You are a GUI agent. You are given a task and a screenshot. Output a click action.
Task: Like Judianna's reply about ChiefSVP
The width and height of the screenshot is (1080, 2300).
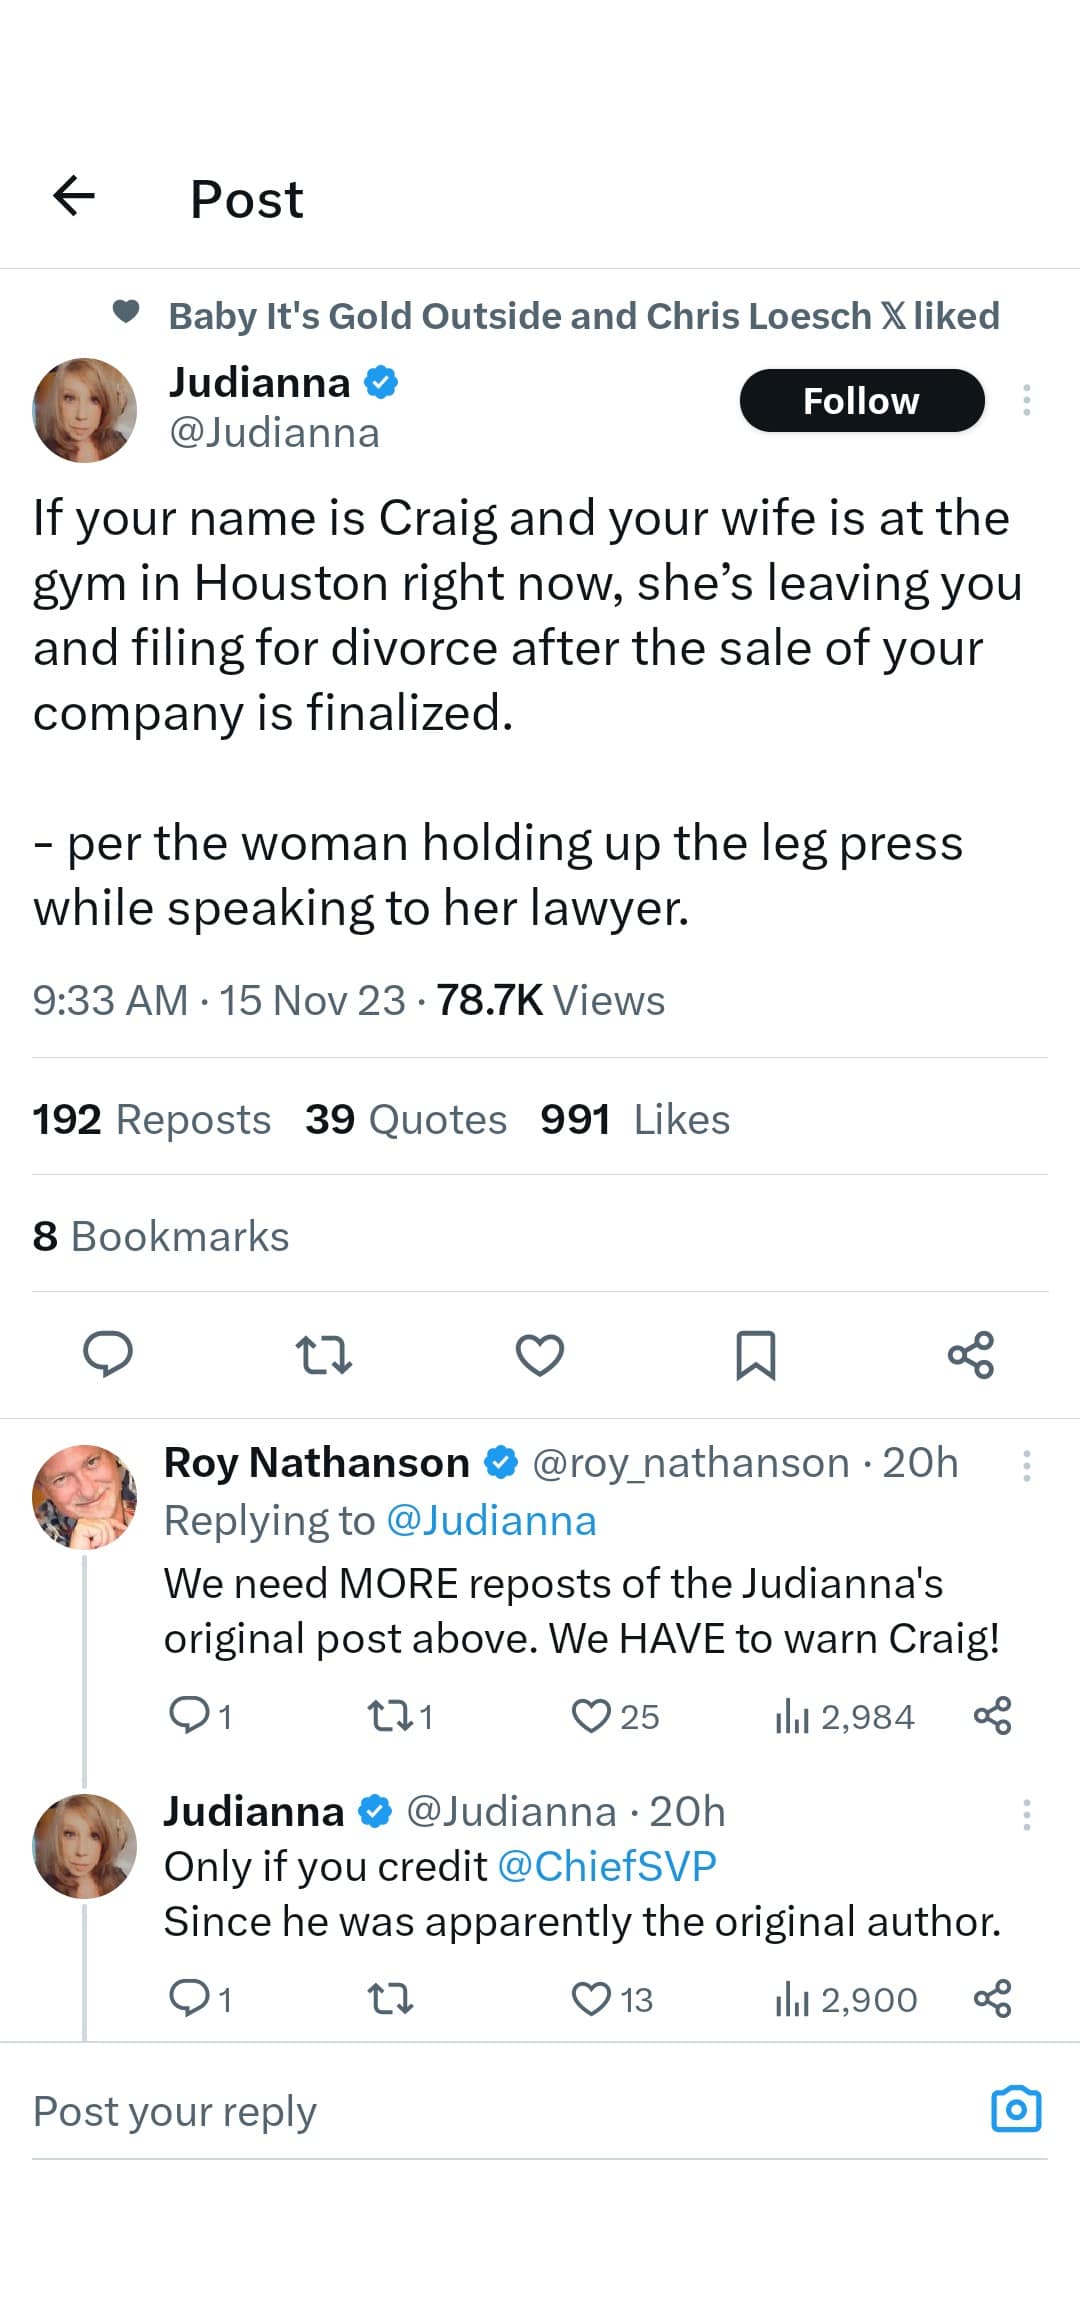point(591,1999)
